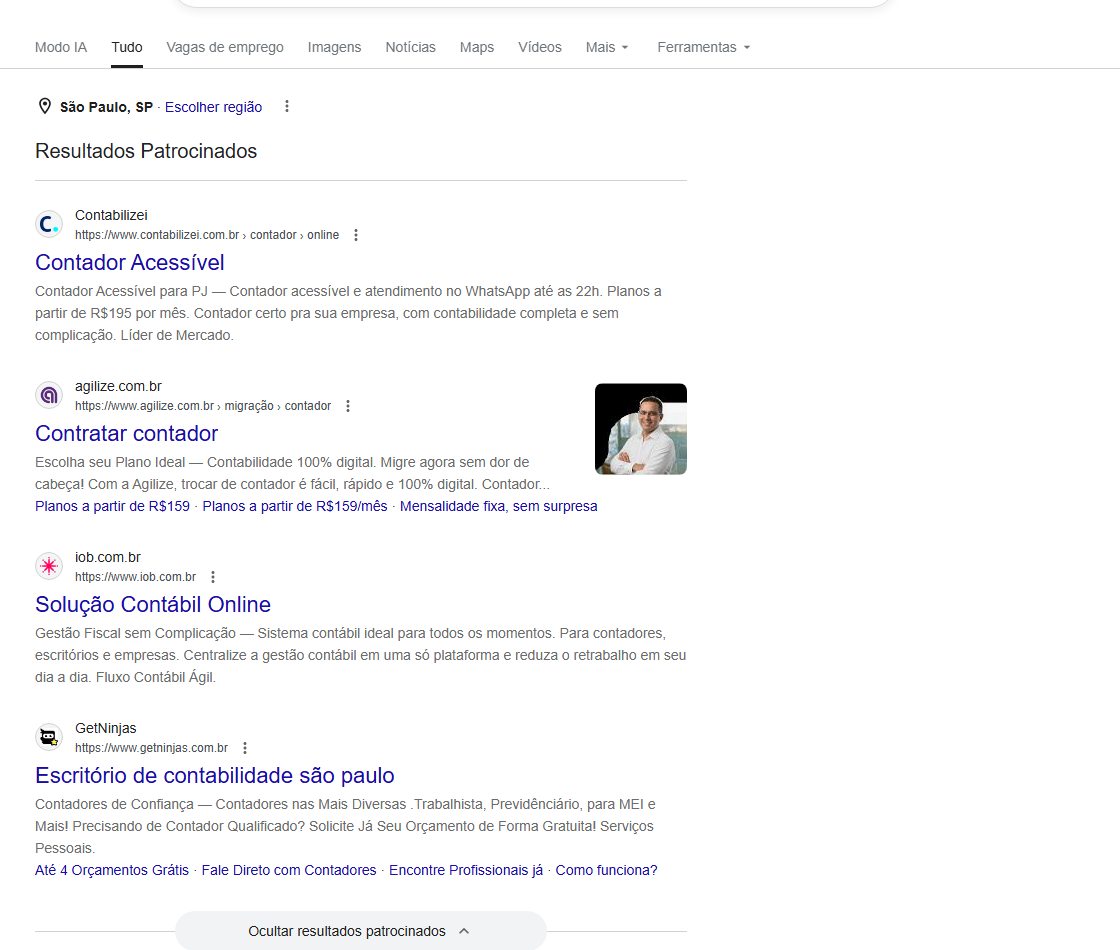The height and width of the screenshot is (950, 1120).
Task: Open Escritório de contabilidade são paulo result
Action: pyautogui.click(x=214, y=776)
